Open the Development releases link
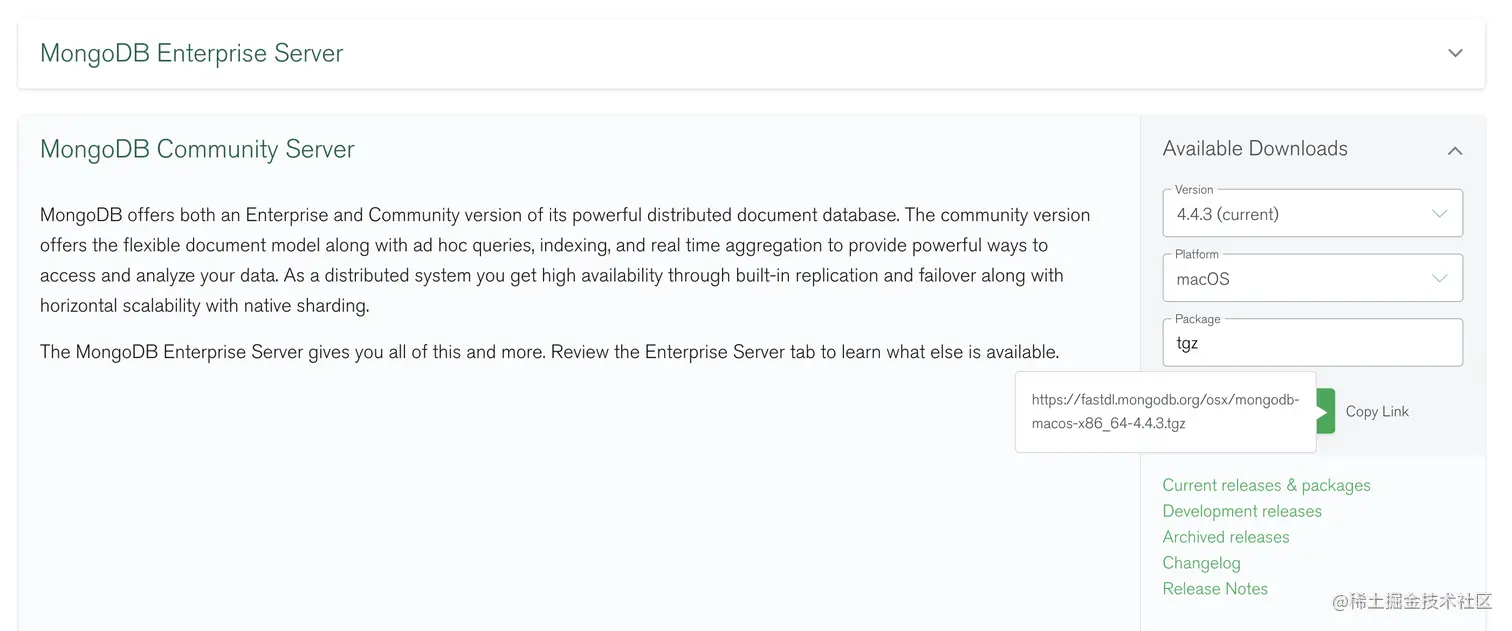Screen dimensions: 1512x631 click(1241, 511)
